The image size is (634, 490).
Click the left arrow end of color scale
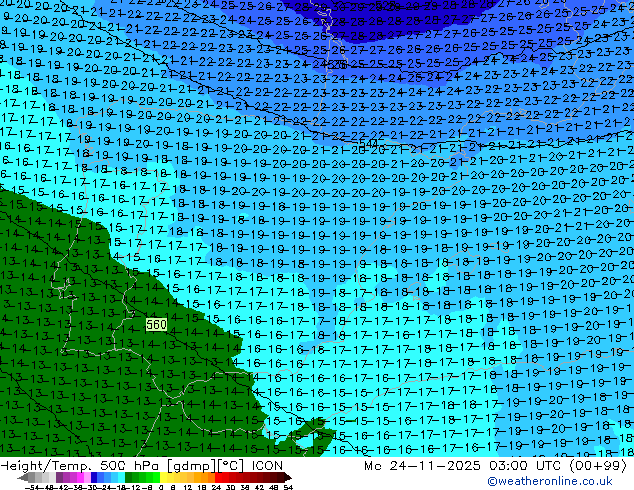[x=23, y=477]
